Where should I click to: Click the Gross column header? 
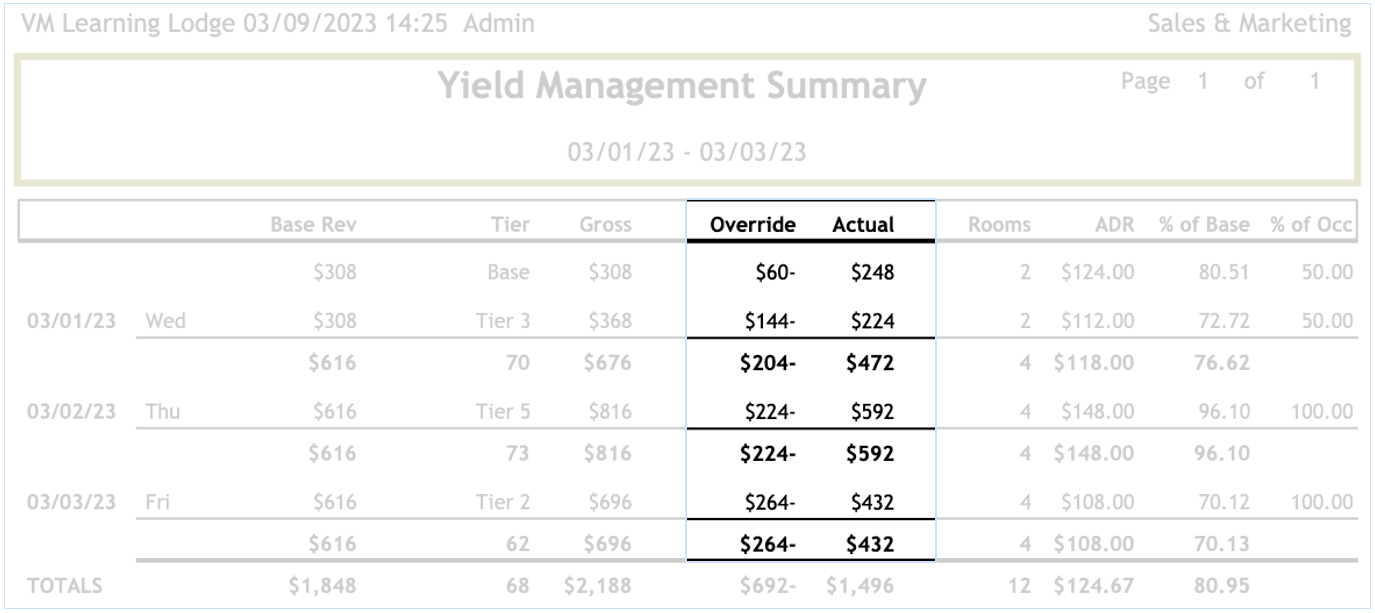(605, 225)
